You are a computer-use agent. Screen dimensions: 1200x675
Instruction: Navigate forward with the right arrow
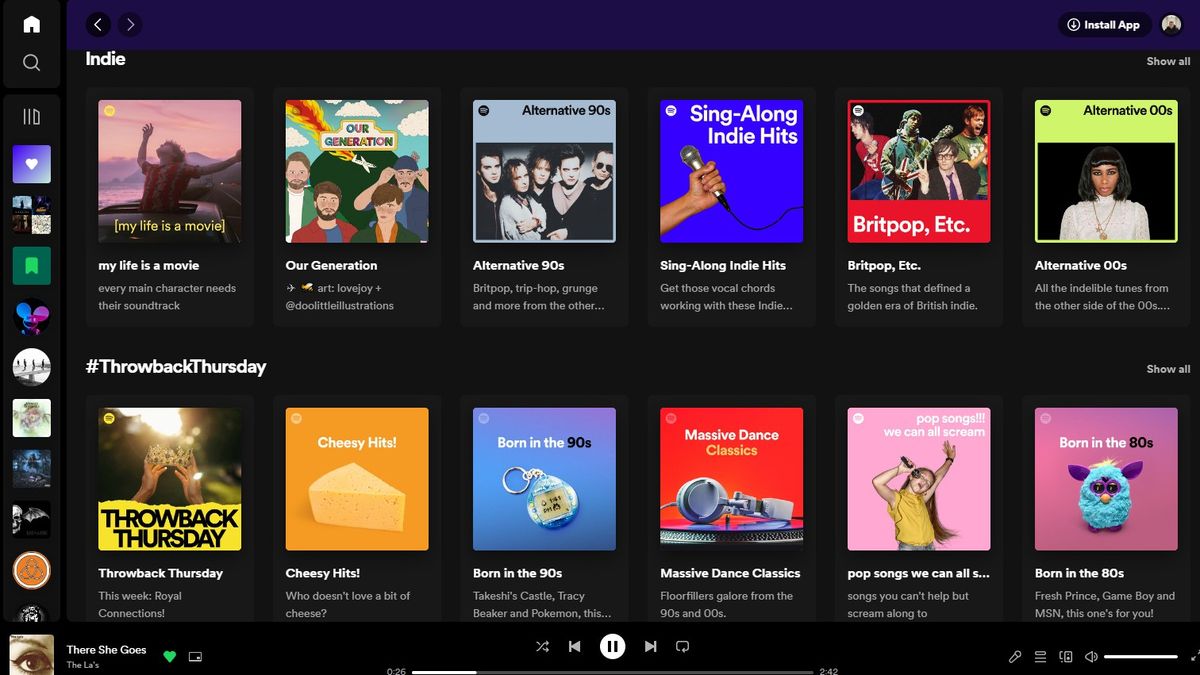coord(130,24)
